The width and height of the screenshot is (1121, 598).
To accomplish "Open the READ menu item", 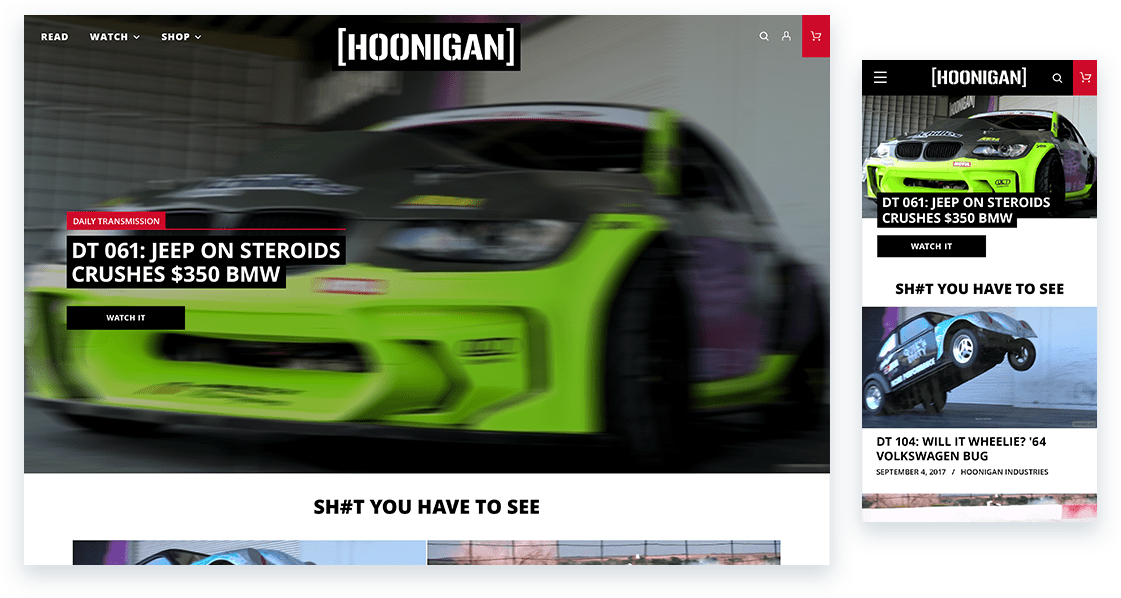I will [54, 36].
